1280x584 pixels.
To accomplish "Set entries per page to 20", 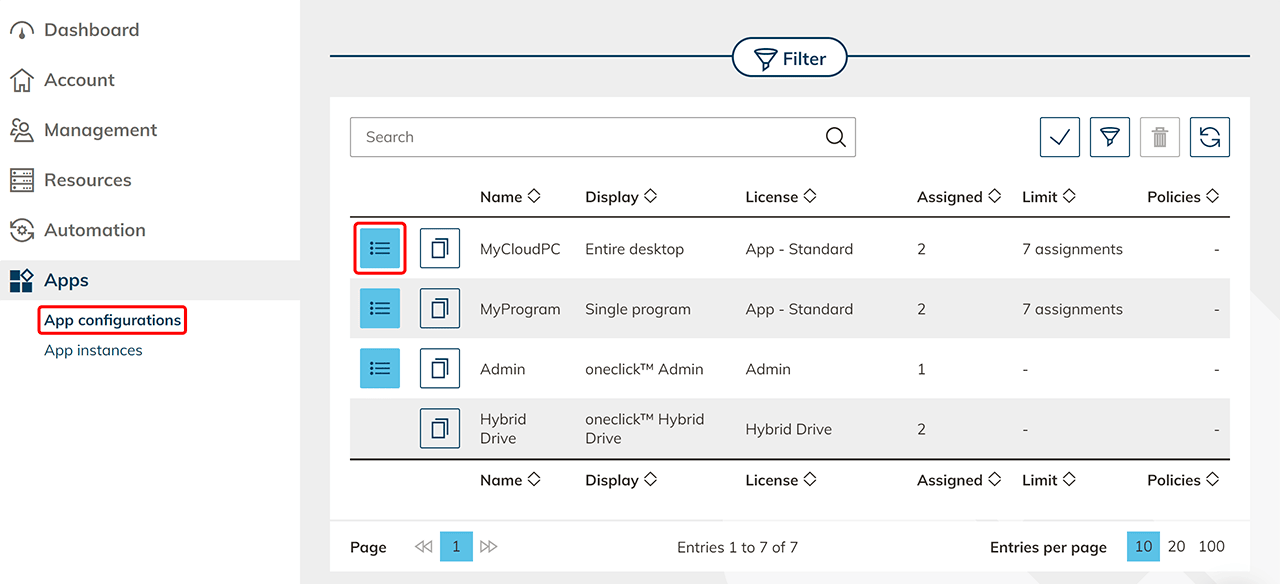I will (x=1176, y=546).
